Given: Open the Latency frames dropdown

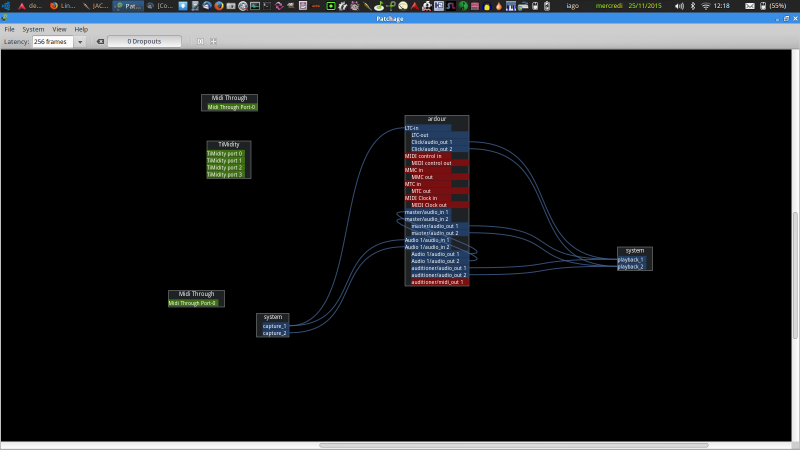Looking at the screenshot, I should [x=80, y=42].
